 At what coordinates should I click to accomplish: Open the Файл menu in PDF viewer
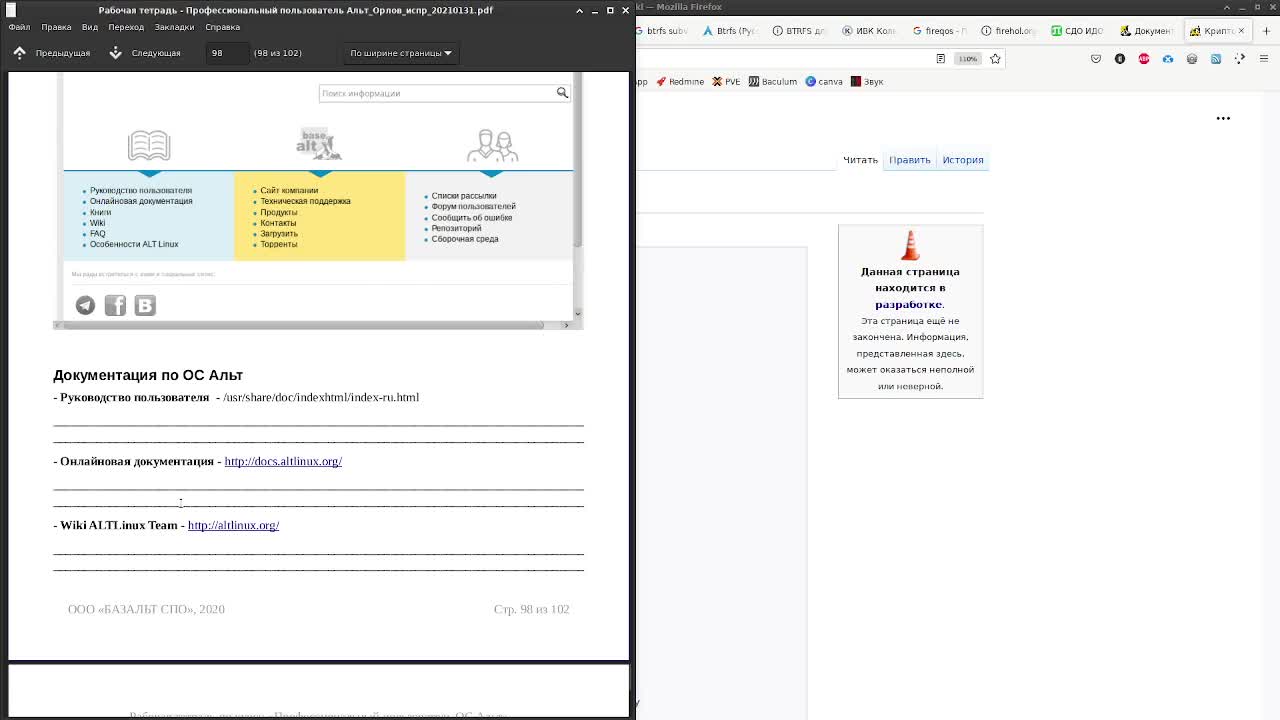19,27
